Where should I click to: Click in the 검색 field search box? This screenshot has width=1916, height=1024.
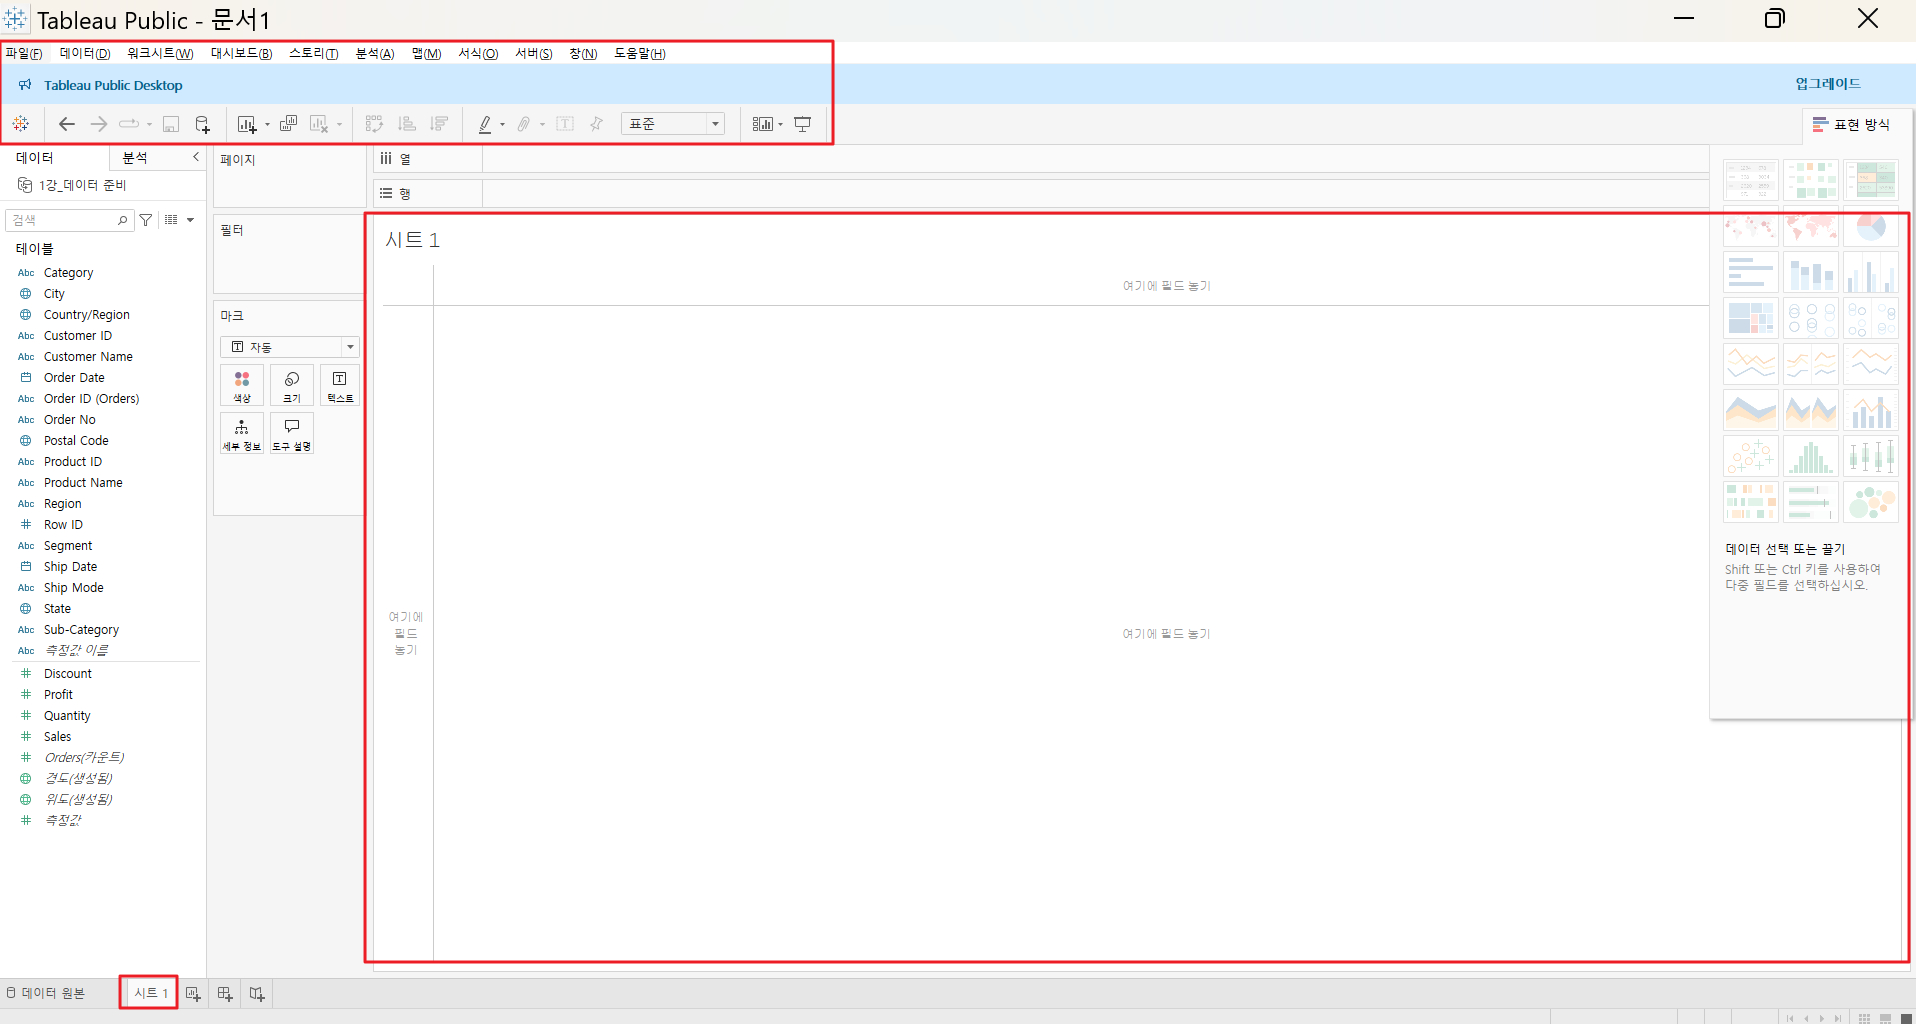coord(70,220)
